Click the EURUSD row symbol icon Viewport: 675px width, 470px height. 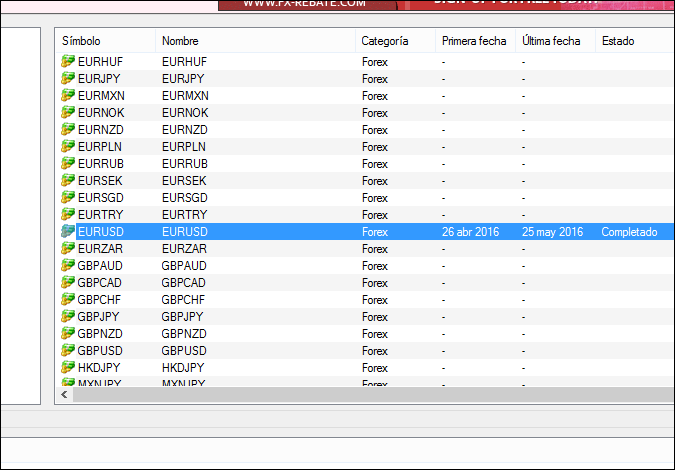68,232
